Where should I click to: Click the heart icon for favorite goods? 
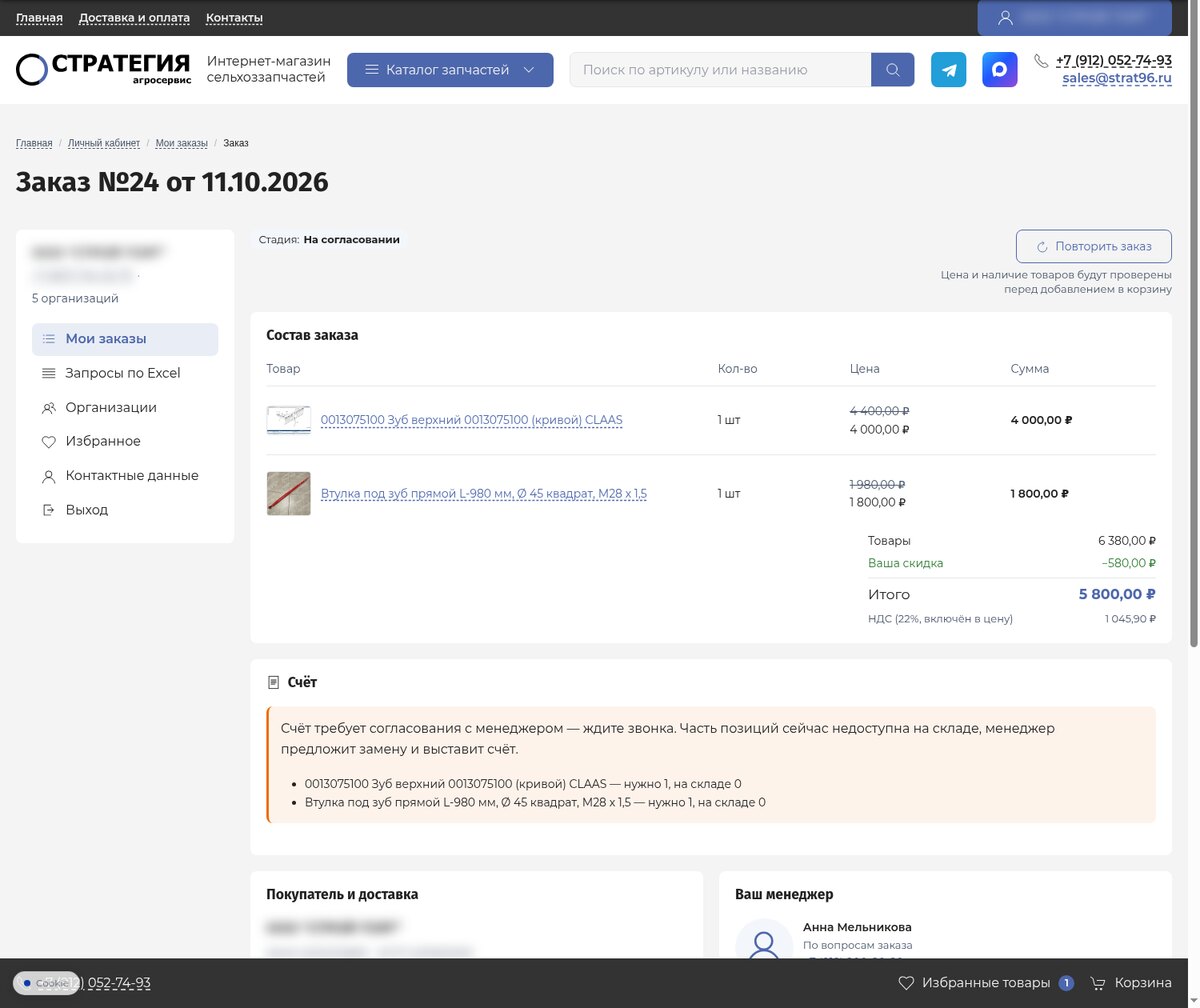906,983
